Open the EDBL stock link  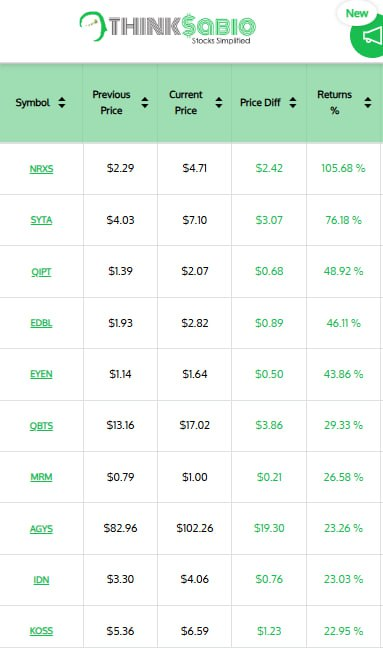[41, 323]
